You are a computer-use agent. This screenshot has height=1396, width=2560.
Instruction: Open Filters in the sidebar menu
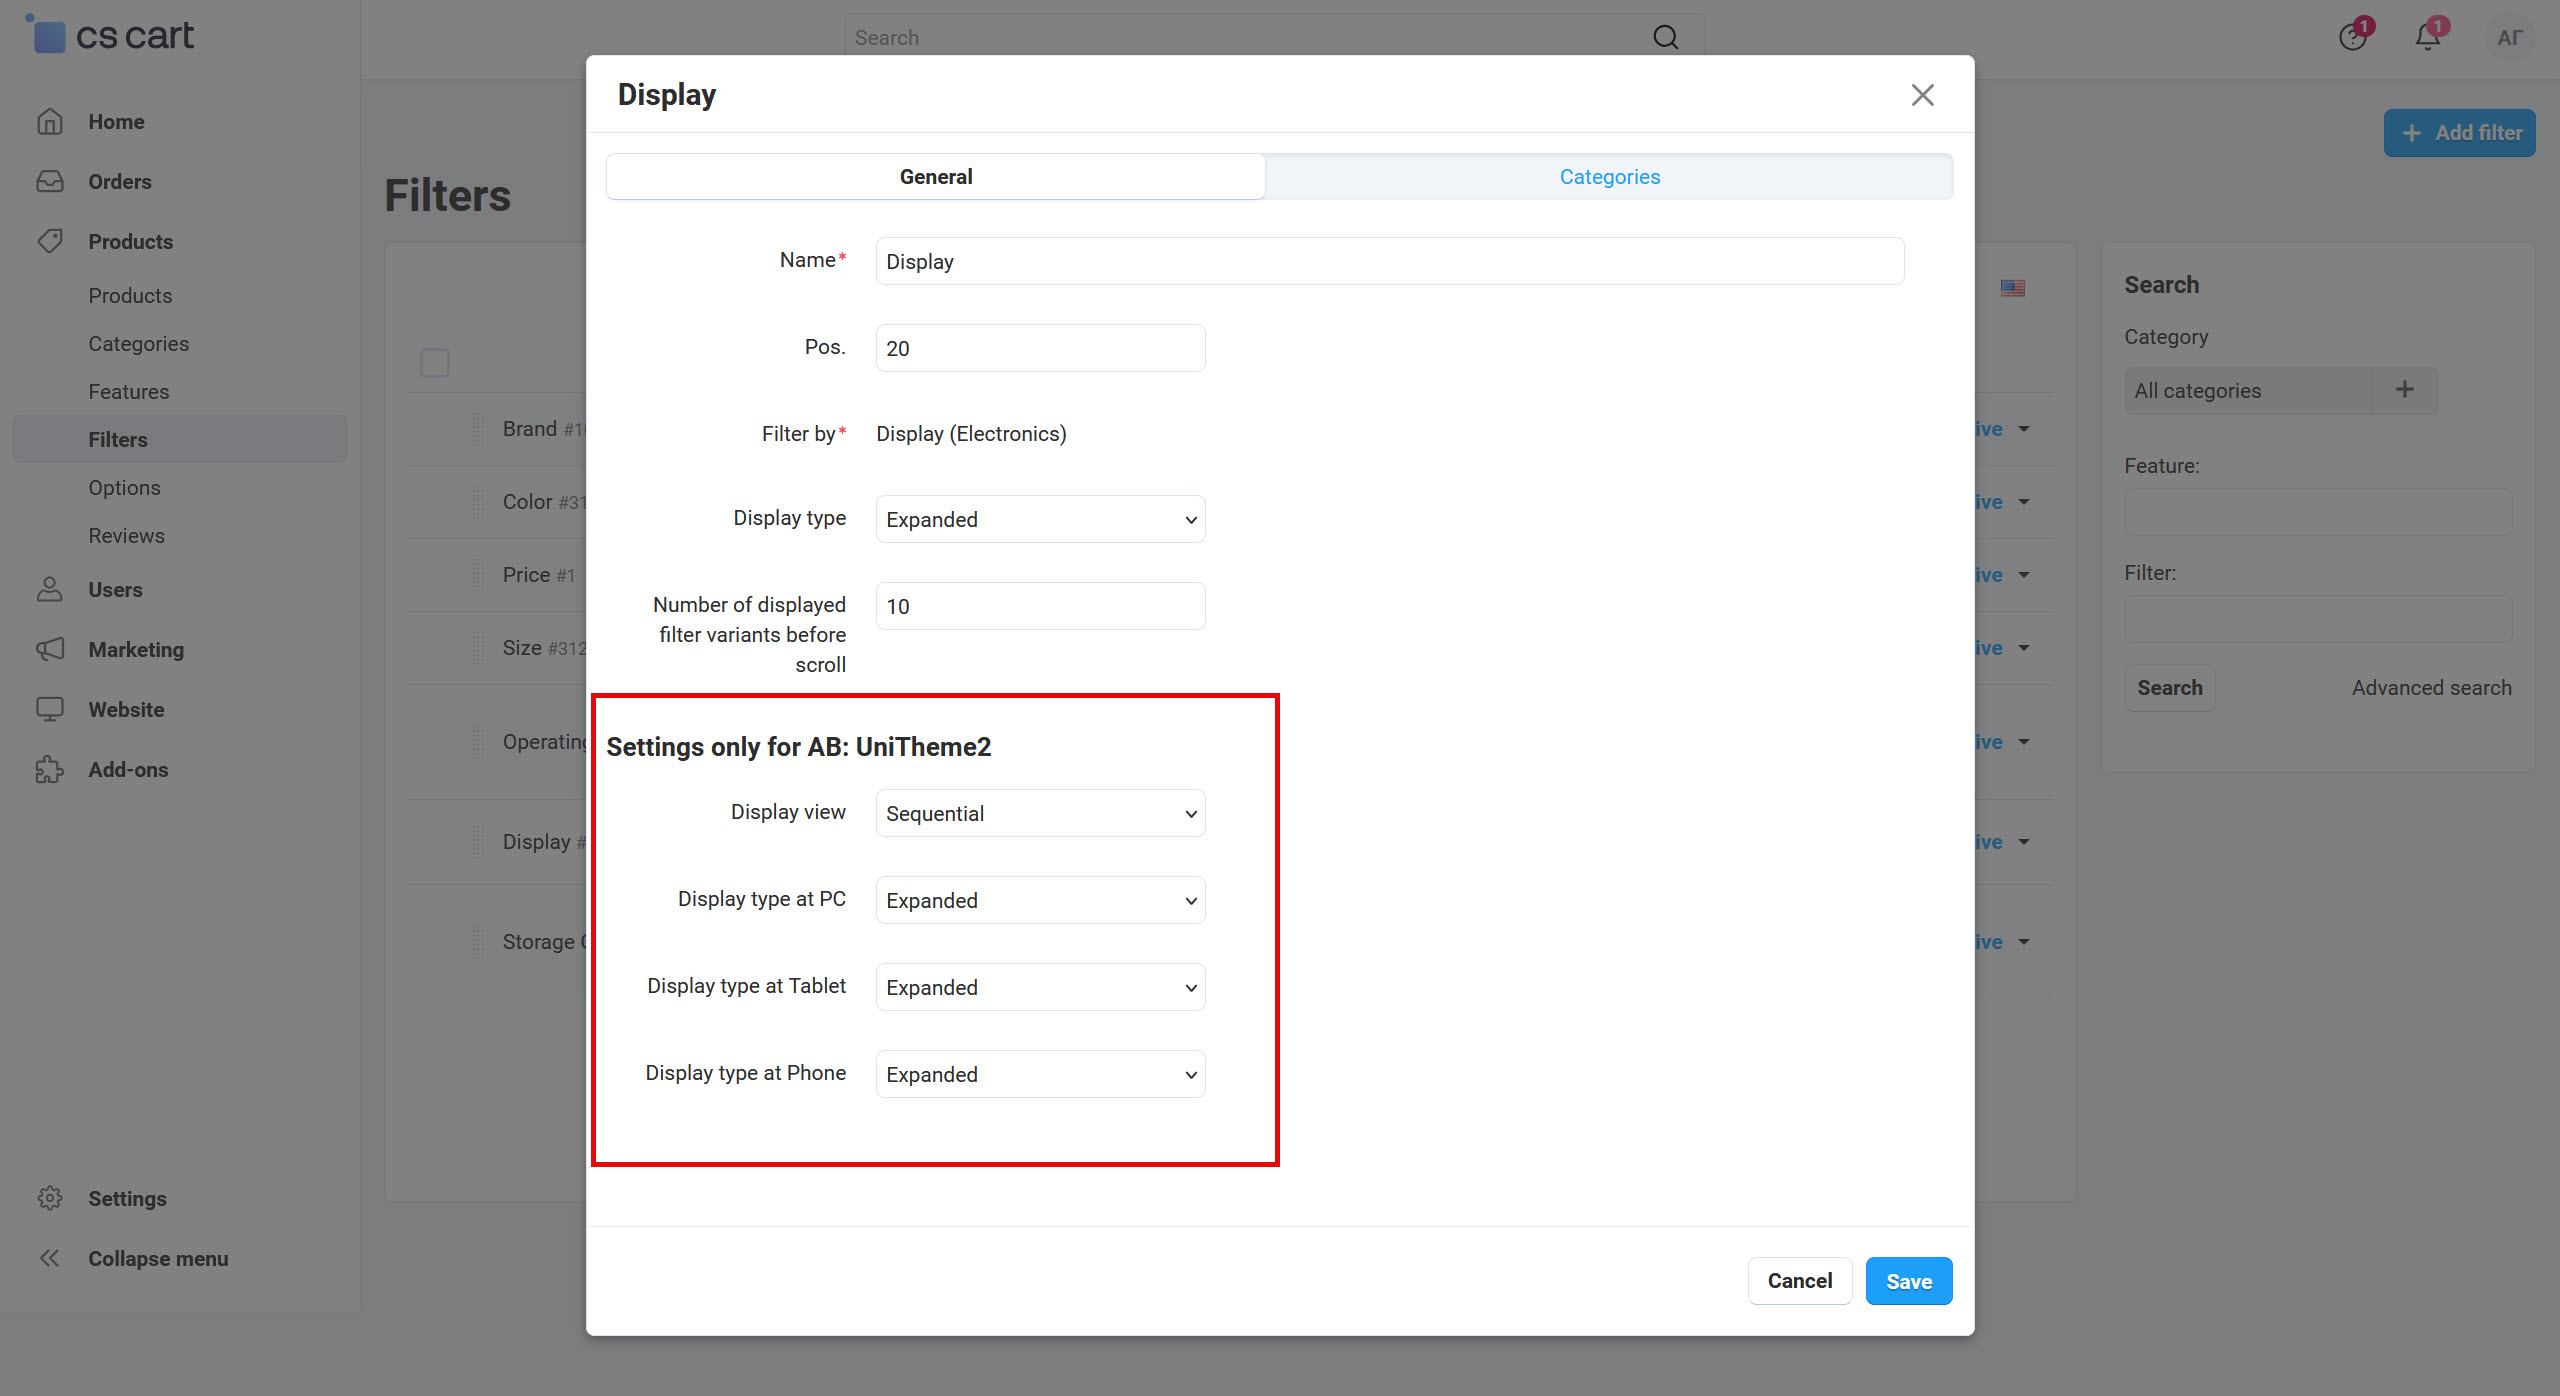coord(180,440)
